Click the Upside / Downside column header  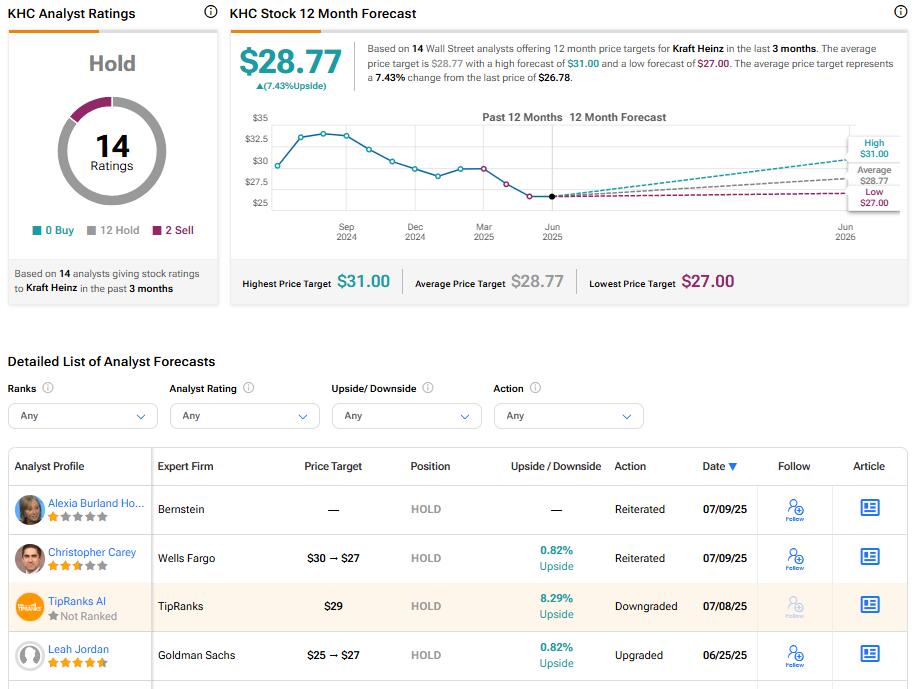coord(556,467)
